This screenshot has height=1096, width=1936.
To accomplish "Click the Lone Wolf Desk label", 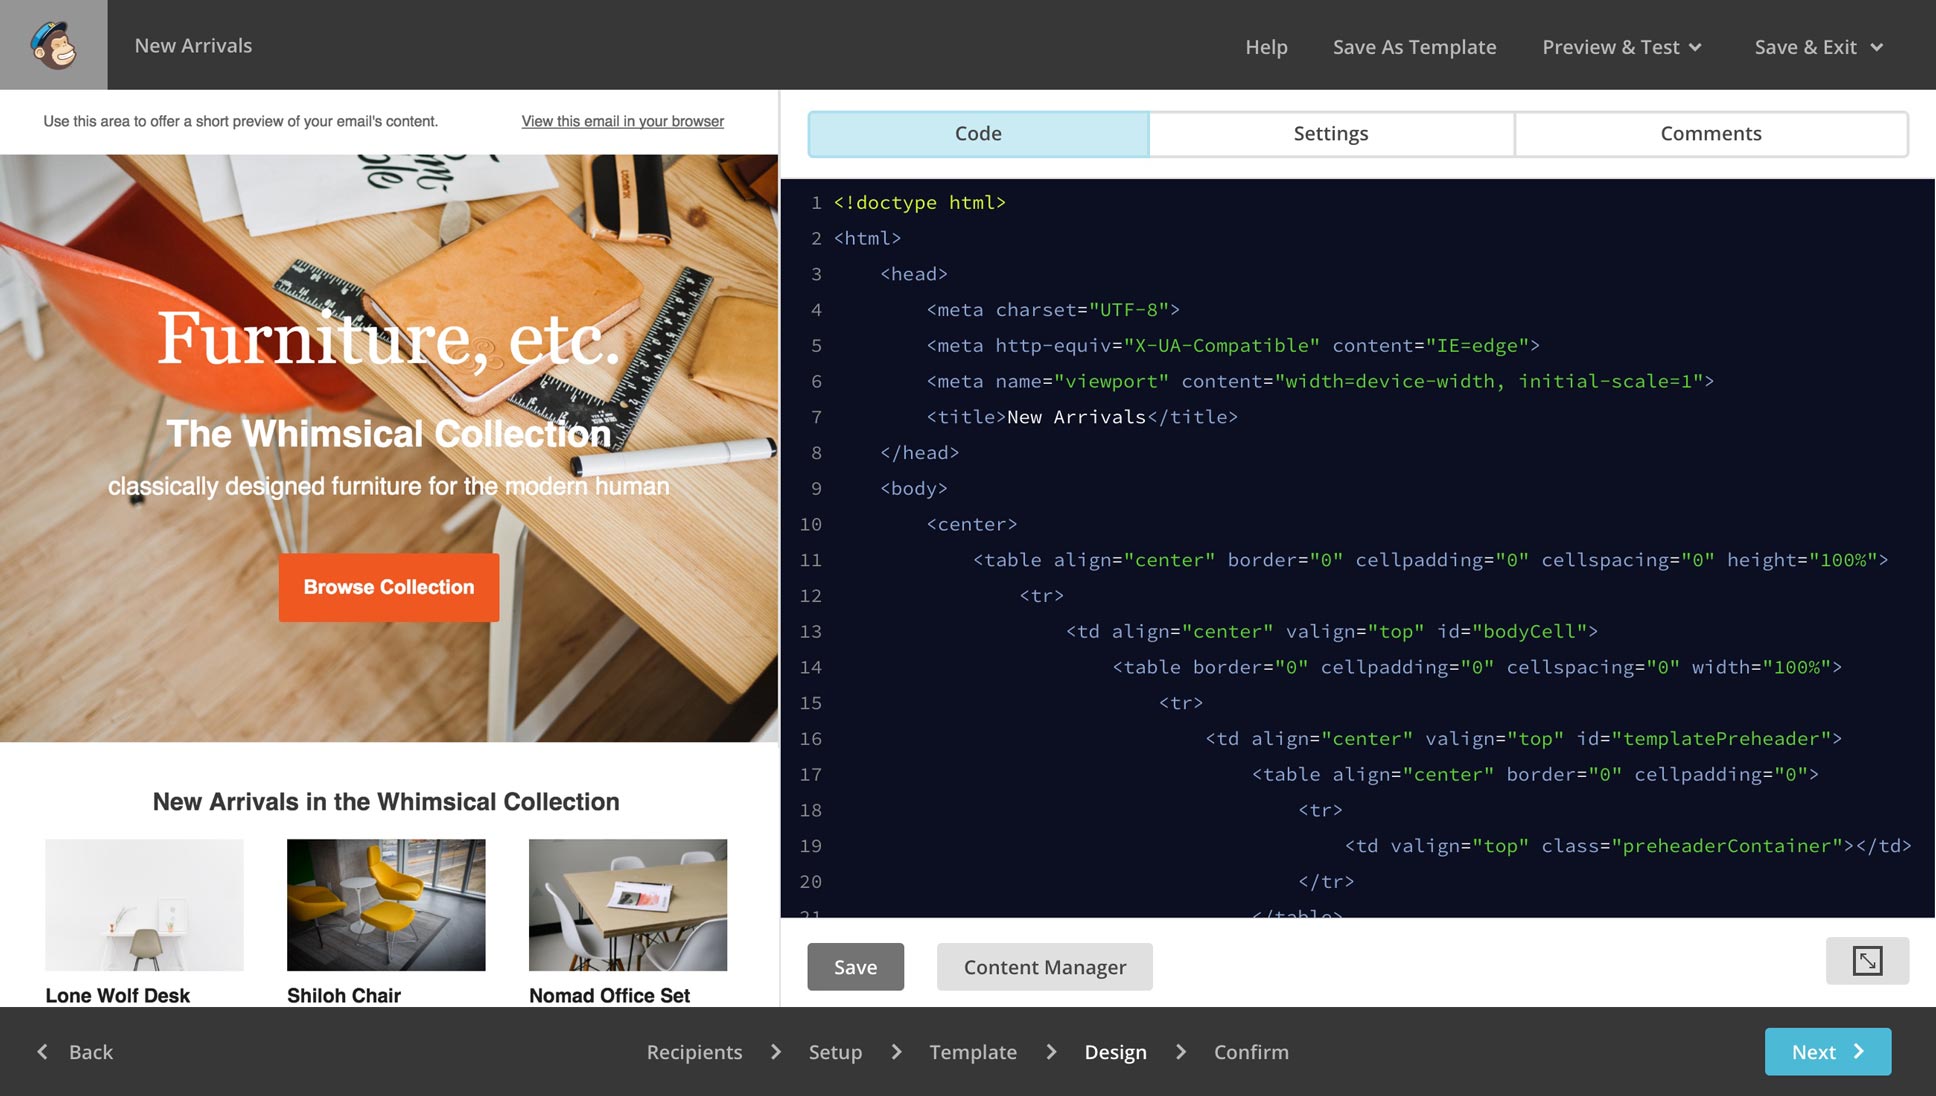I will [117, 996].
